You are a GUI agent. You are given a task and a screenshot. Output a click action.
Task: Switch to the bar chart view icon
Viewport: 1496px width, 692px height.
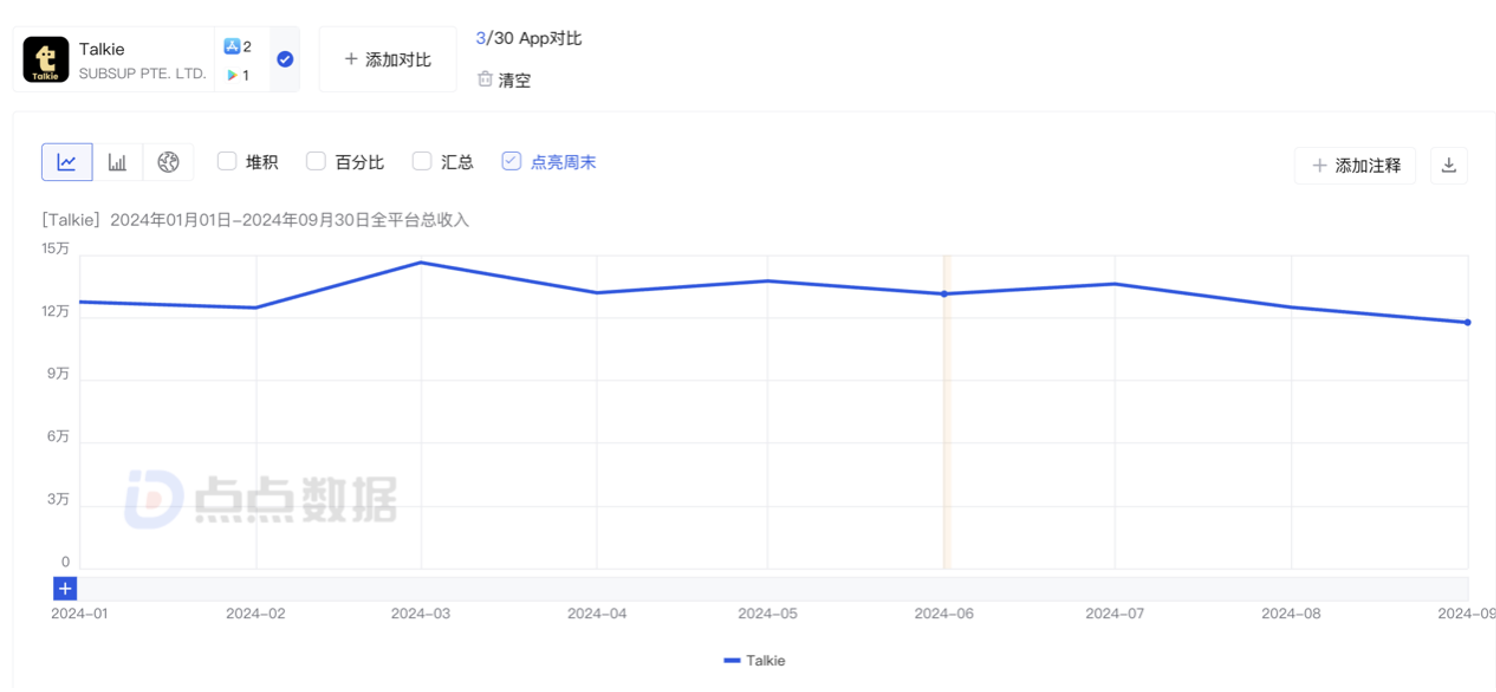click(118, 162)
